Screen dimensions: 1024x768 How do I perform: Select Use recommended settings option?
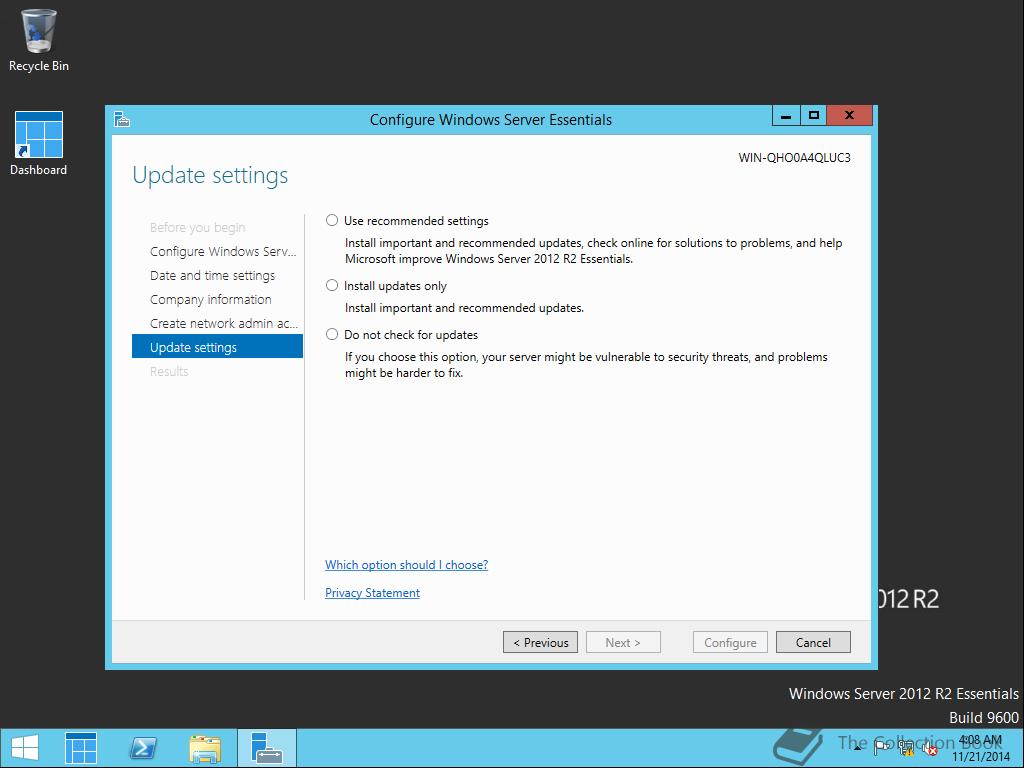coord(332,221)
